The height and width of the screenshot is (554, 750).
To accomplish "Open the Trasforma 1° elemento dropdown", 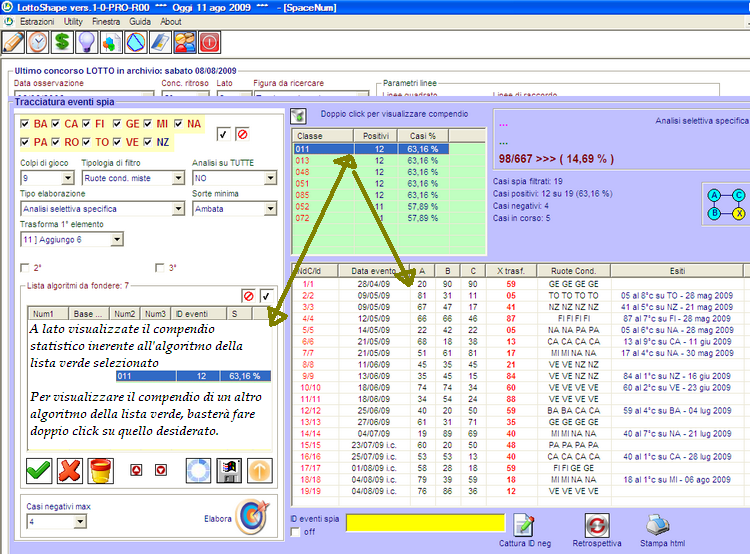I will click(117, 239).
